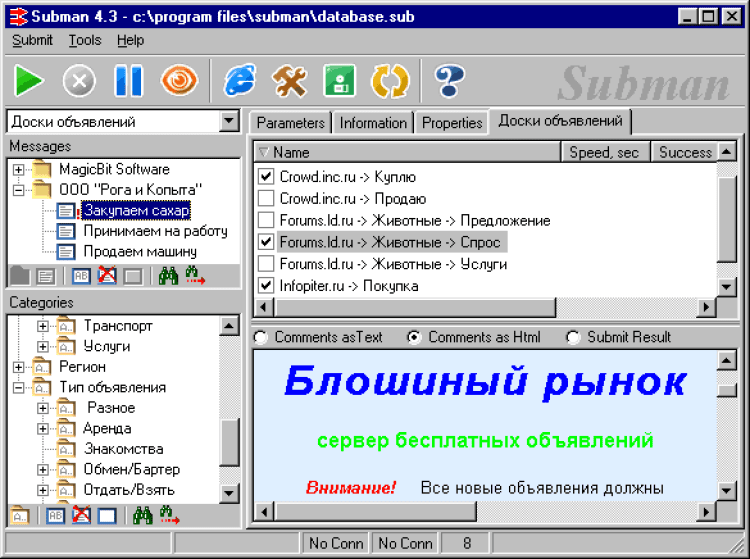750x559 pixels.
Task: Select Comments asText radio button
Action: 261,337
